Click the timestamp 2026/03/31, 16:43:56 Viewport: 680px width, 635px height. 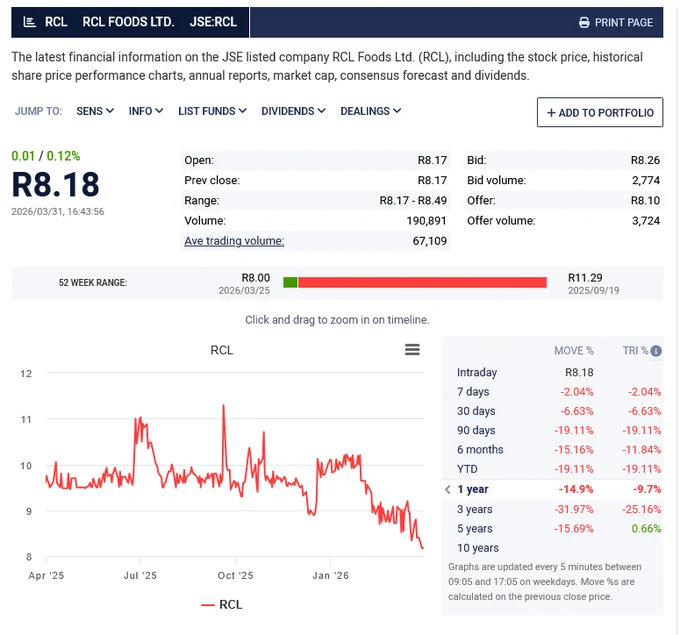[58, 212]
